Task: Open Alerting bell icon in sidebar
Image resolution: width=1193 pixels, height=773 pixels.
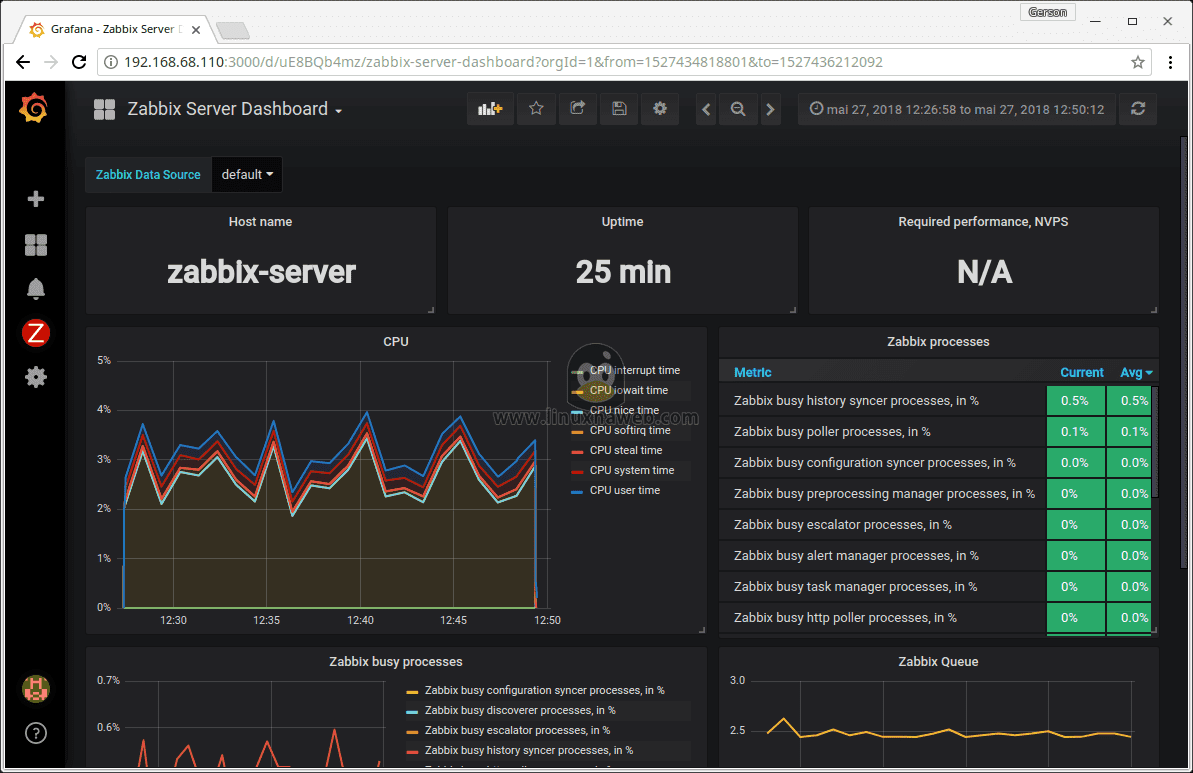Action: click(x=36, y=289)
